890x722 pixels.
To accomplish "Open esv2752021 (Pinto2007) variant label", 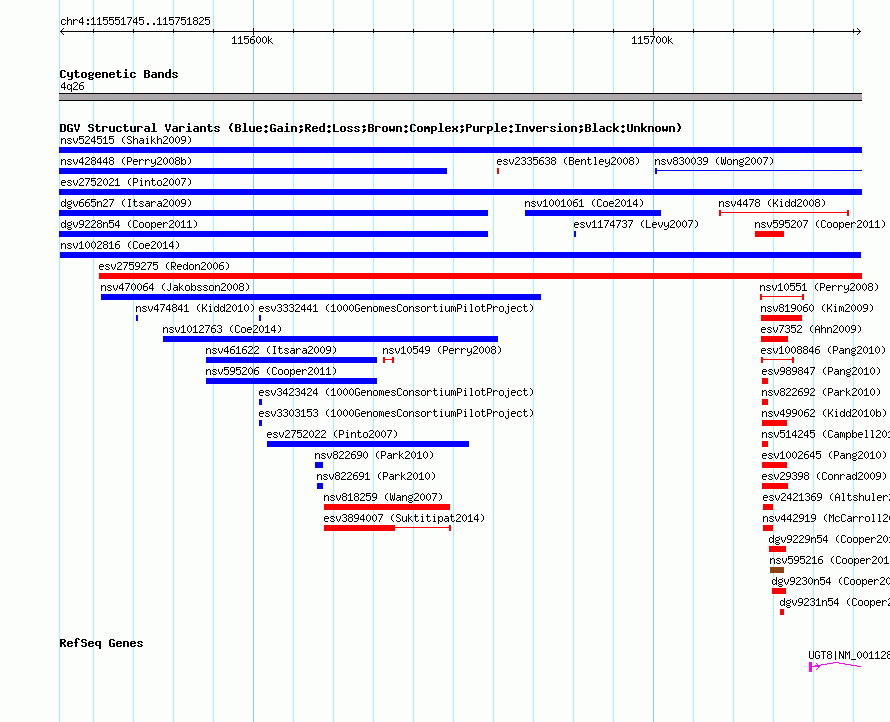I will [x=126, y=182].
